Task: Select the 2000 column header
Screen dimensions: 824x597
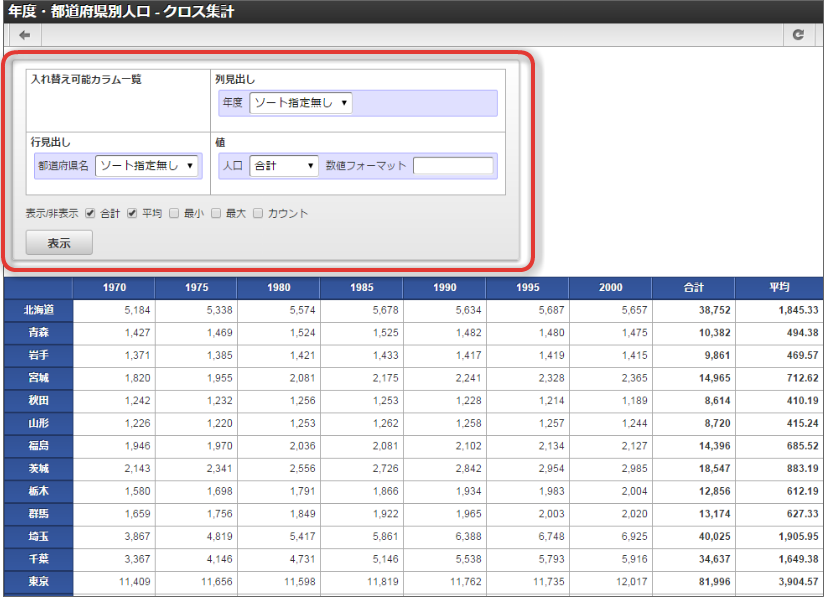Action: click(610, 287)
